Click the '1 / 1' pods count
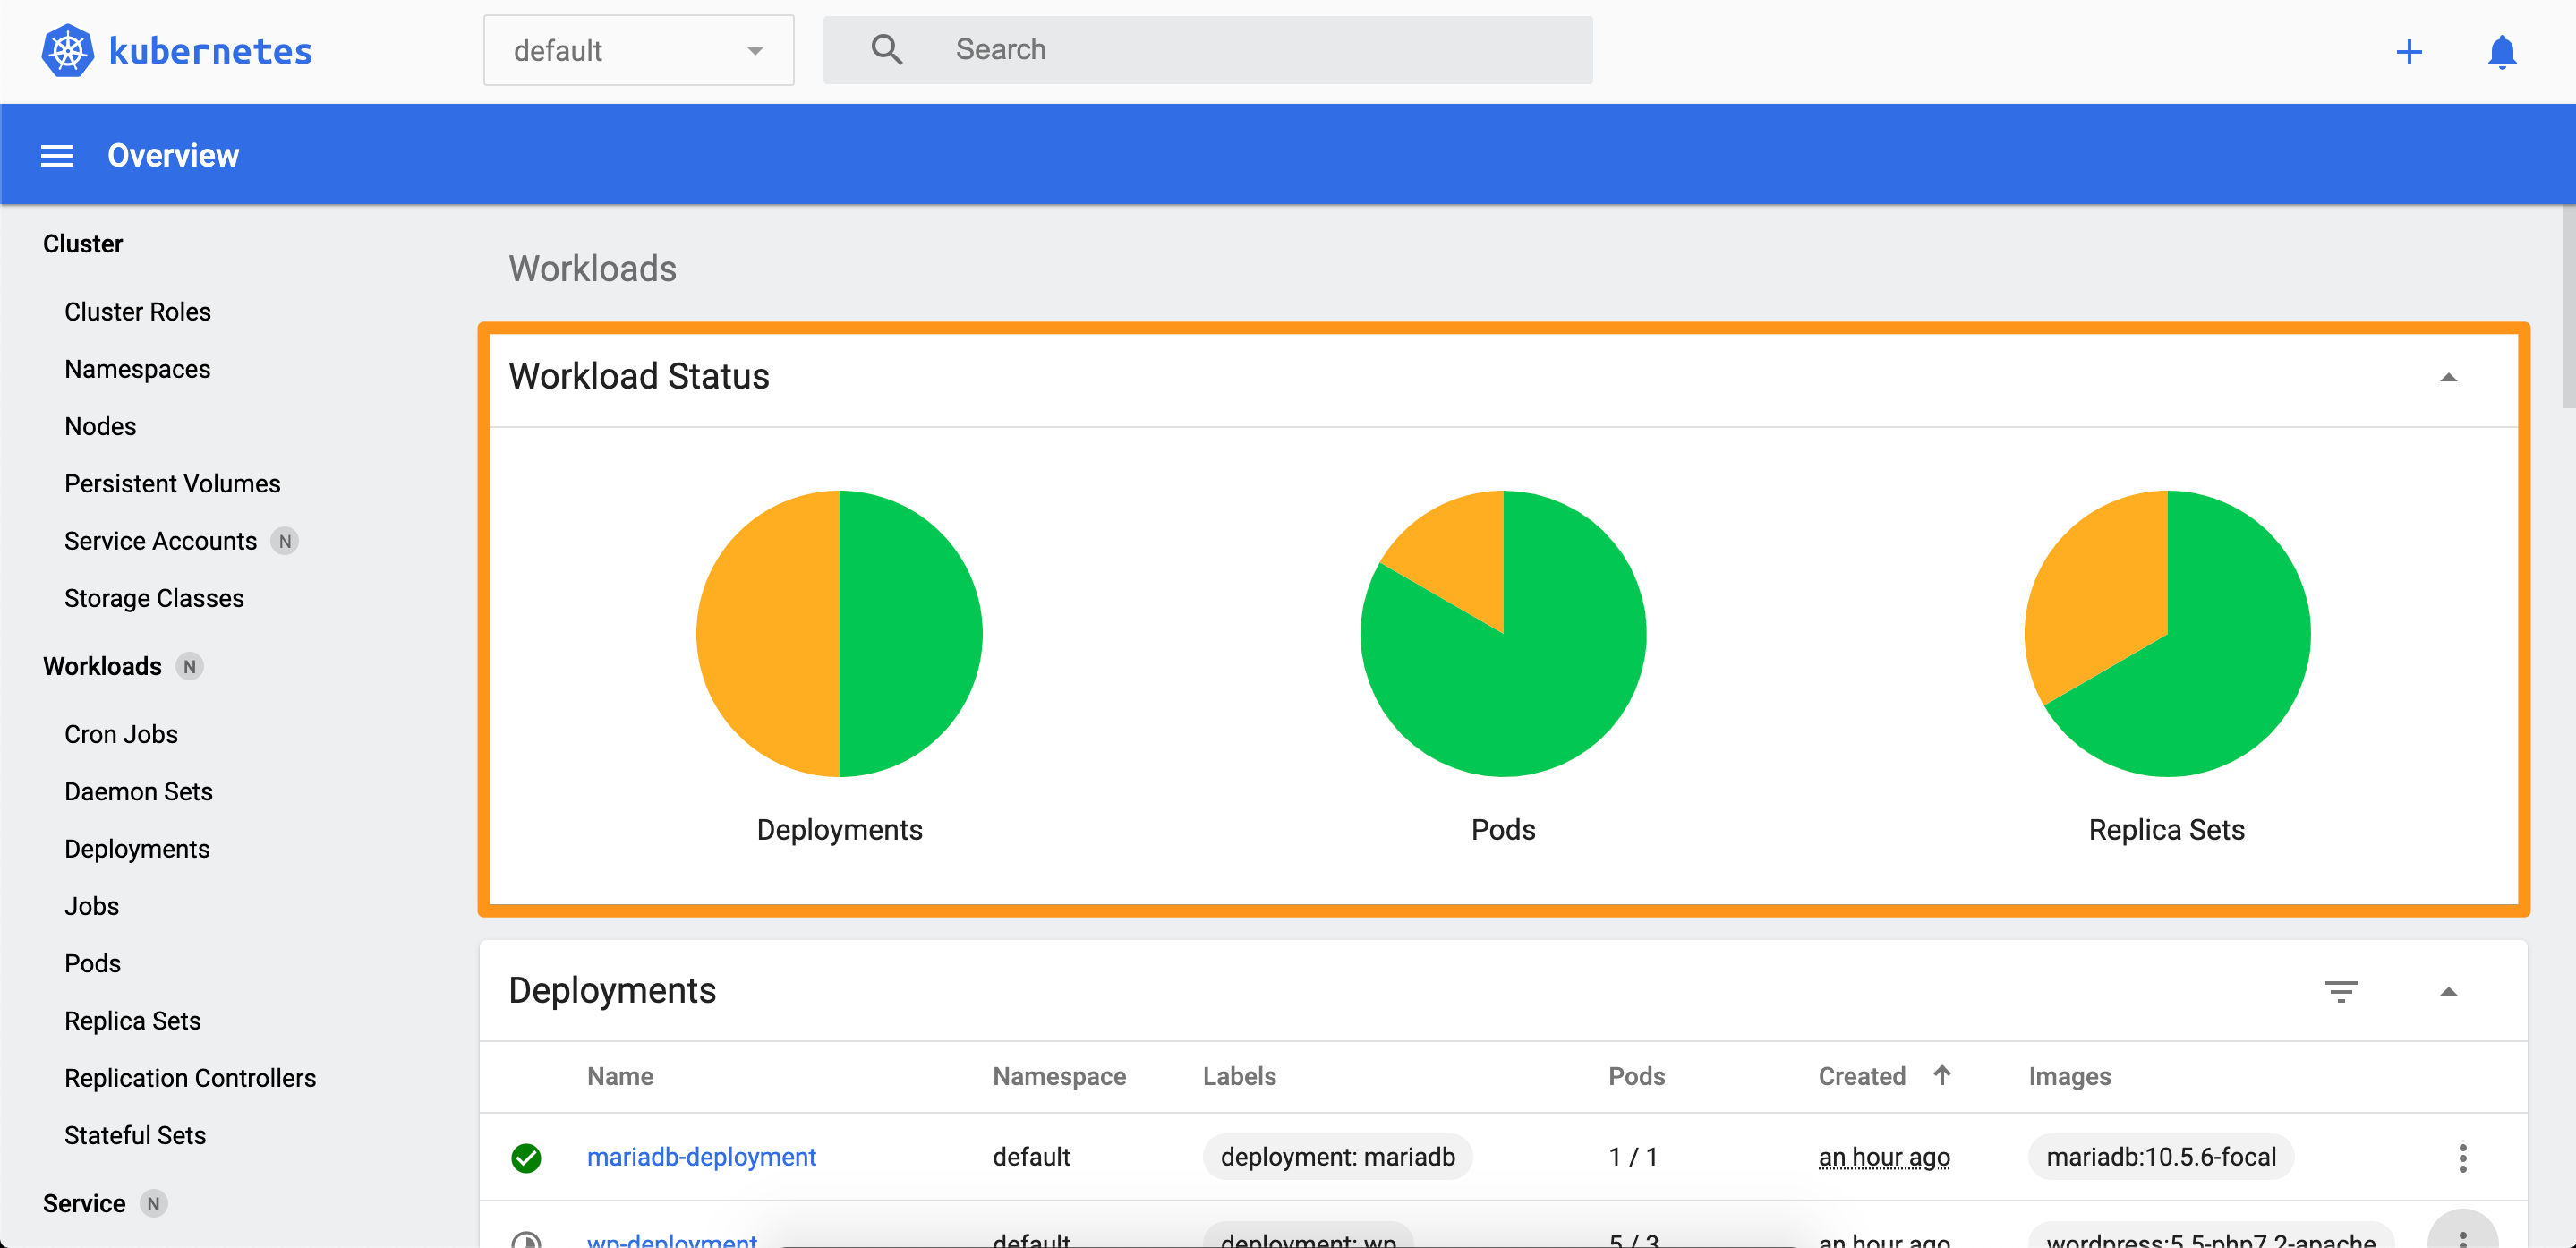 [1632, 1157]
